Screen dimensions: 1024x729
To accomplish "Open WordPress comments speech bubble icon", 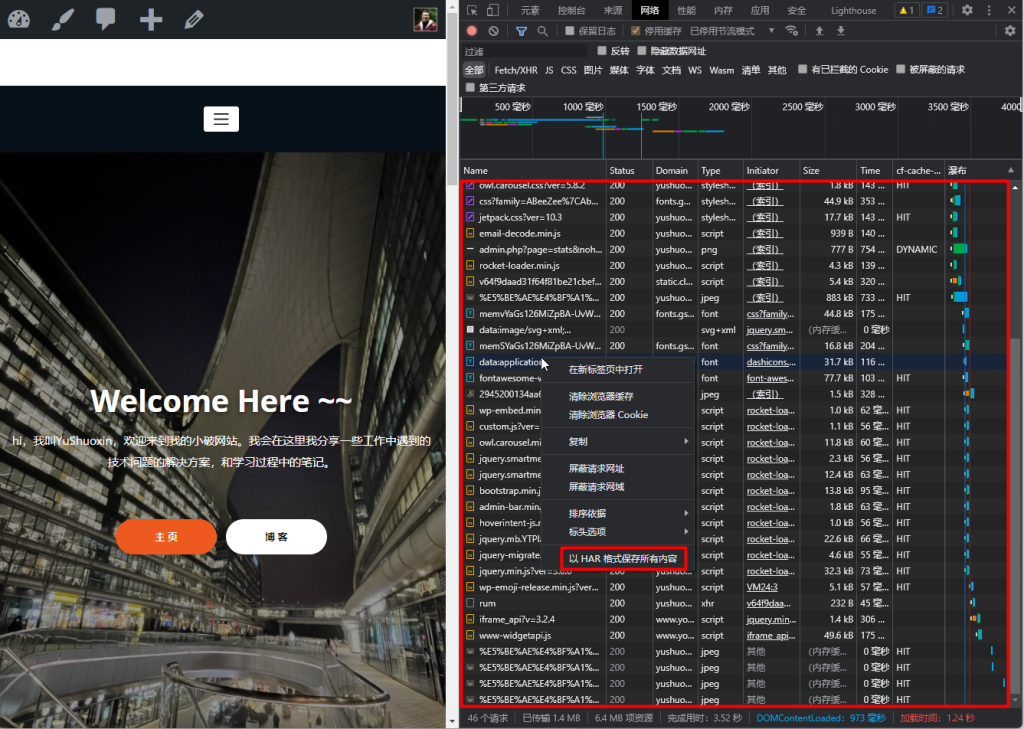I will click(x=106, y=19).
